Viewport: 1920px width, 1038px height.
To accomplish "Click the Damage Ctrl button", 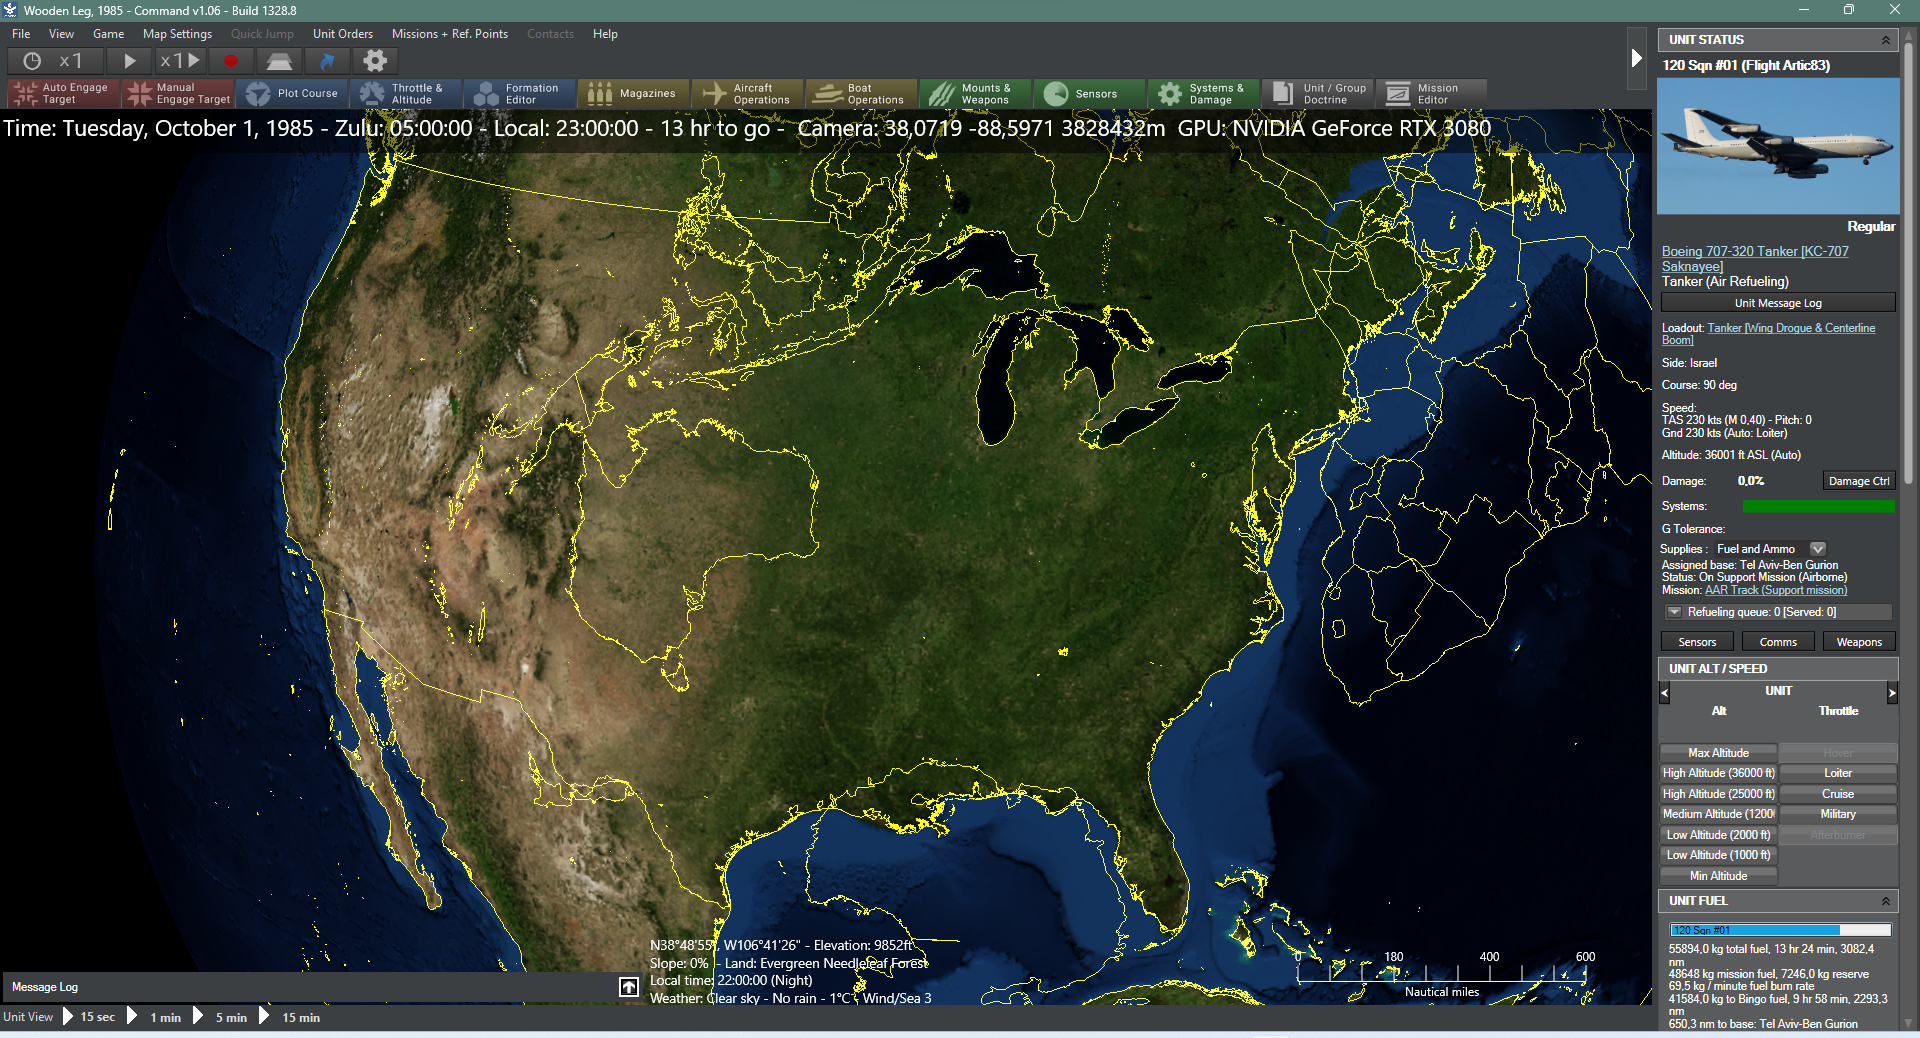I will 1859,481.
